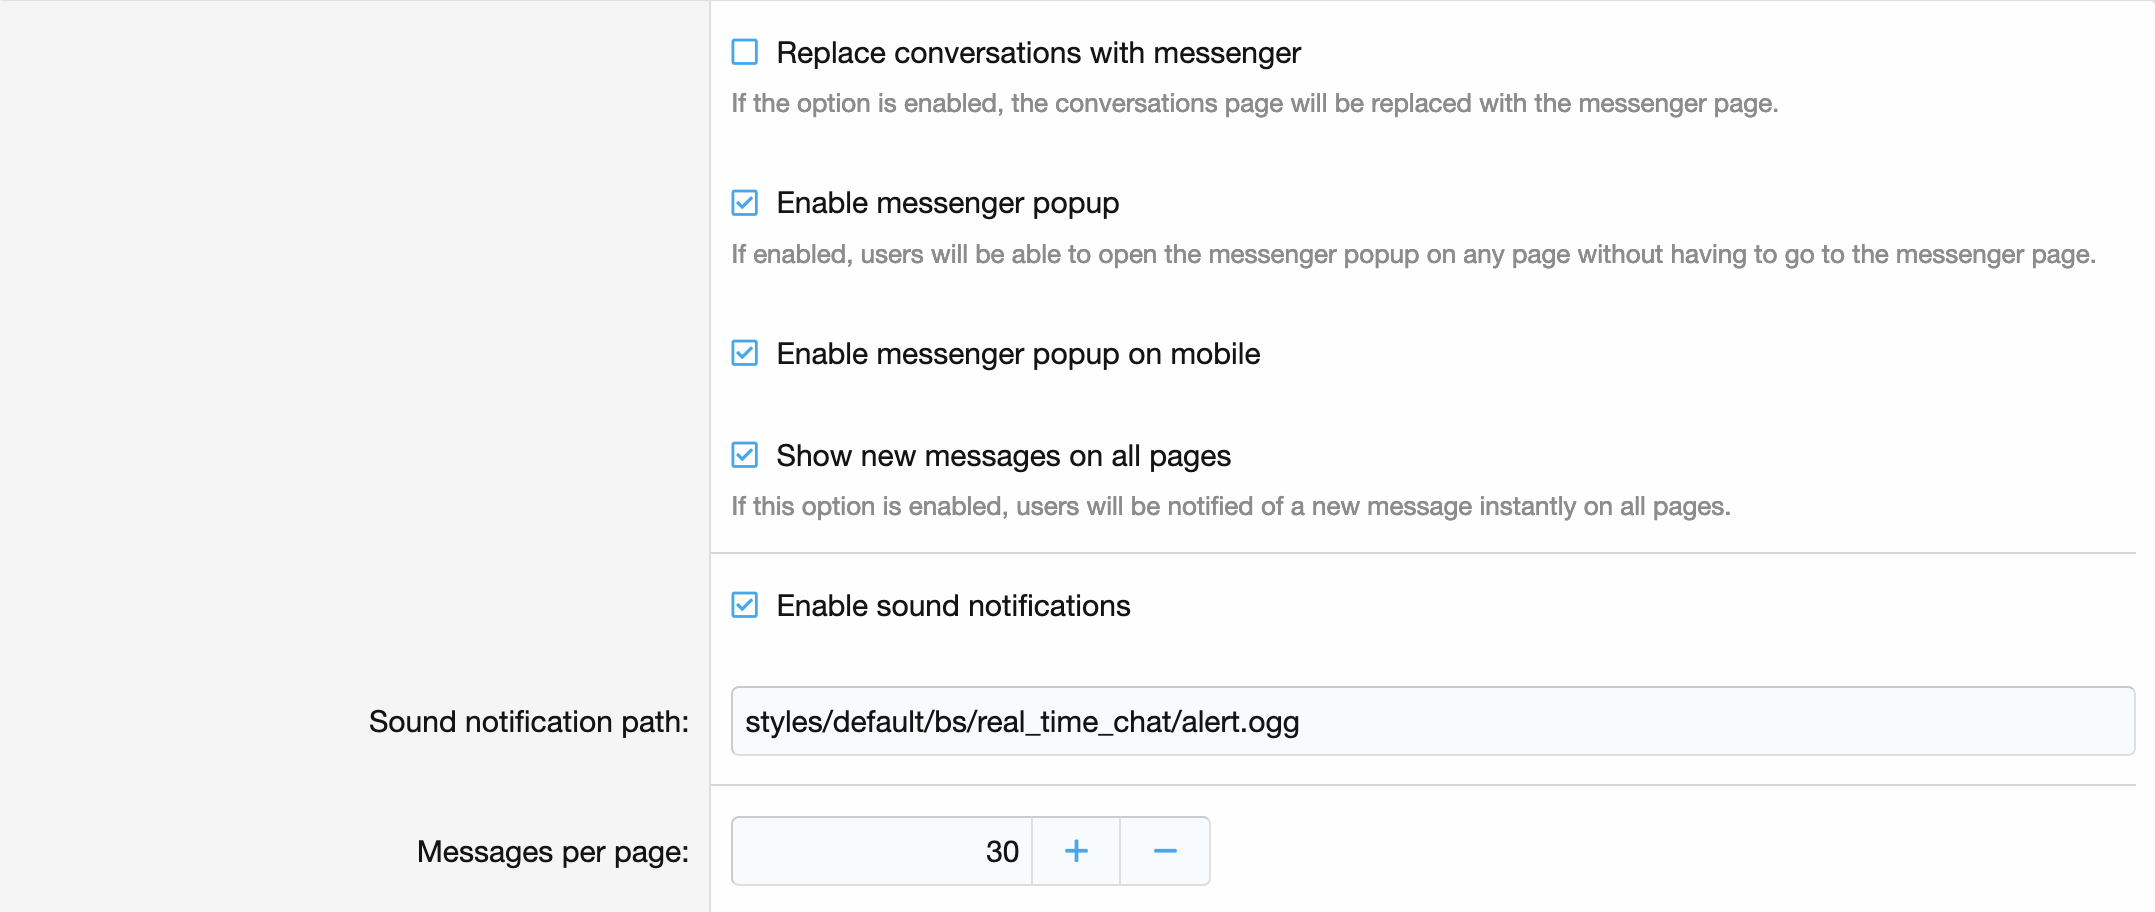Click empty space right of alert.ogg path

[1700, 721]
